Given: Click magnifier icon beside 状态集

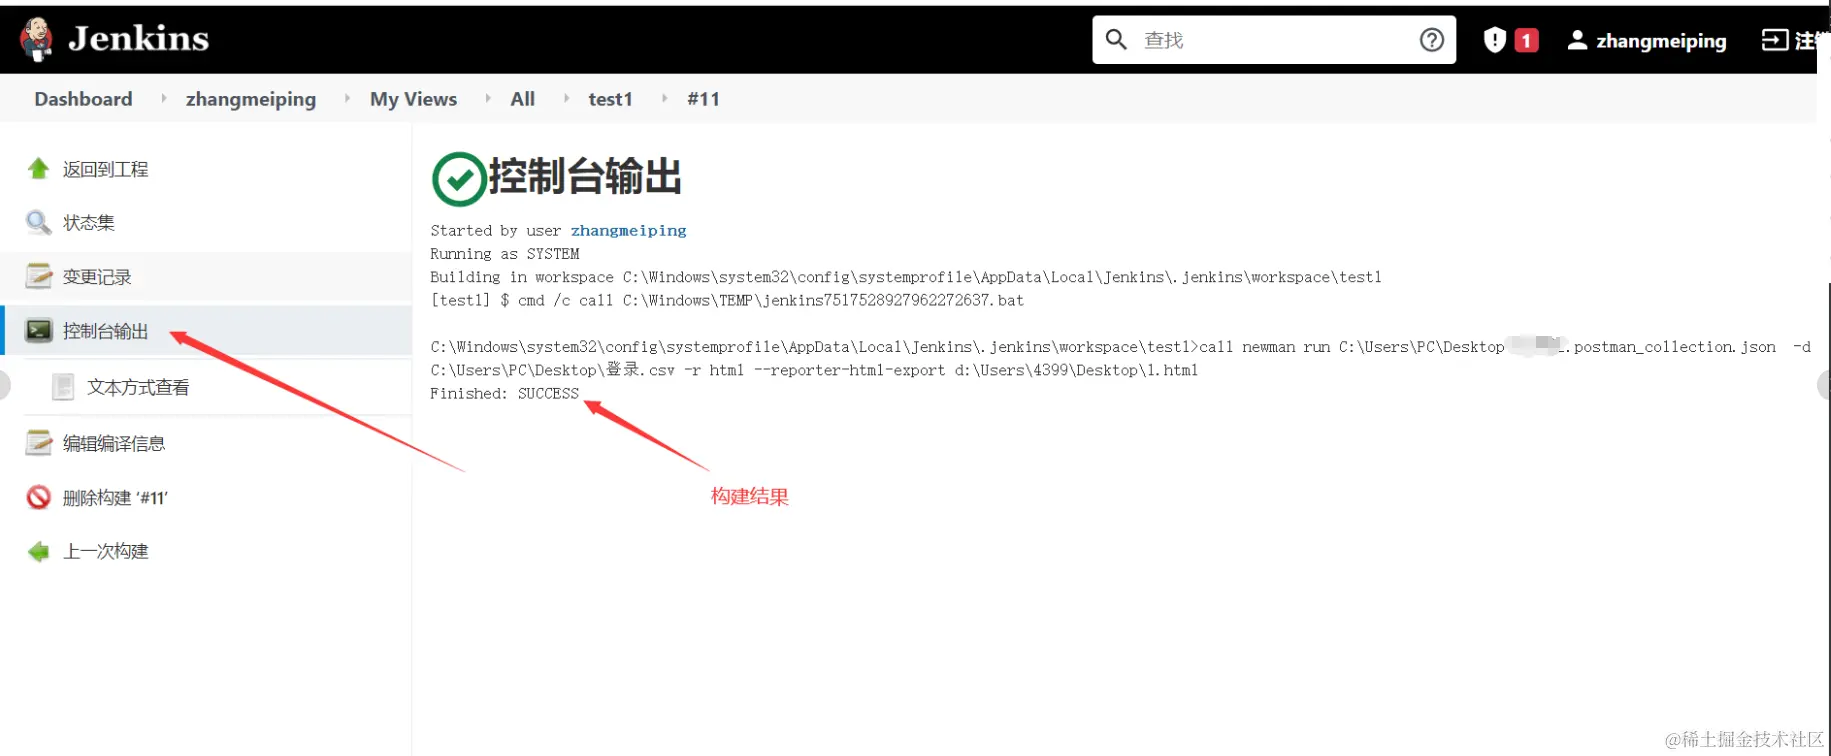Looking at the screenshot, I should click(38, 222).
